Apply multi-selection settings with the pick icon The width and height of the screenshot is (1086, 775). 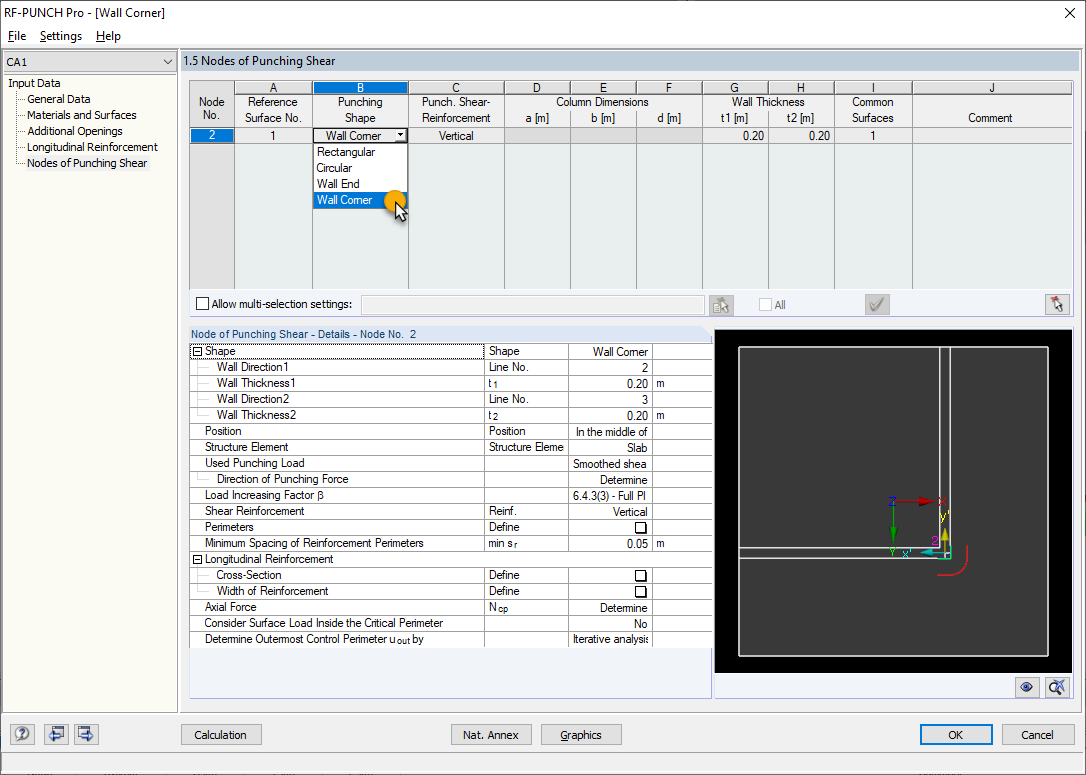click(x=721, y=305)
